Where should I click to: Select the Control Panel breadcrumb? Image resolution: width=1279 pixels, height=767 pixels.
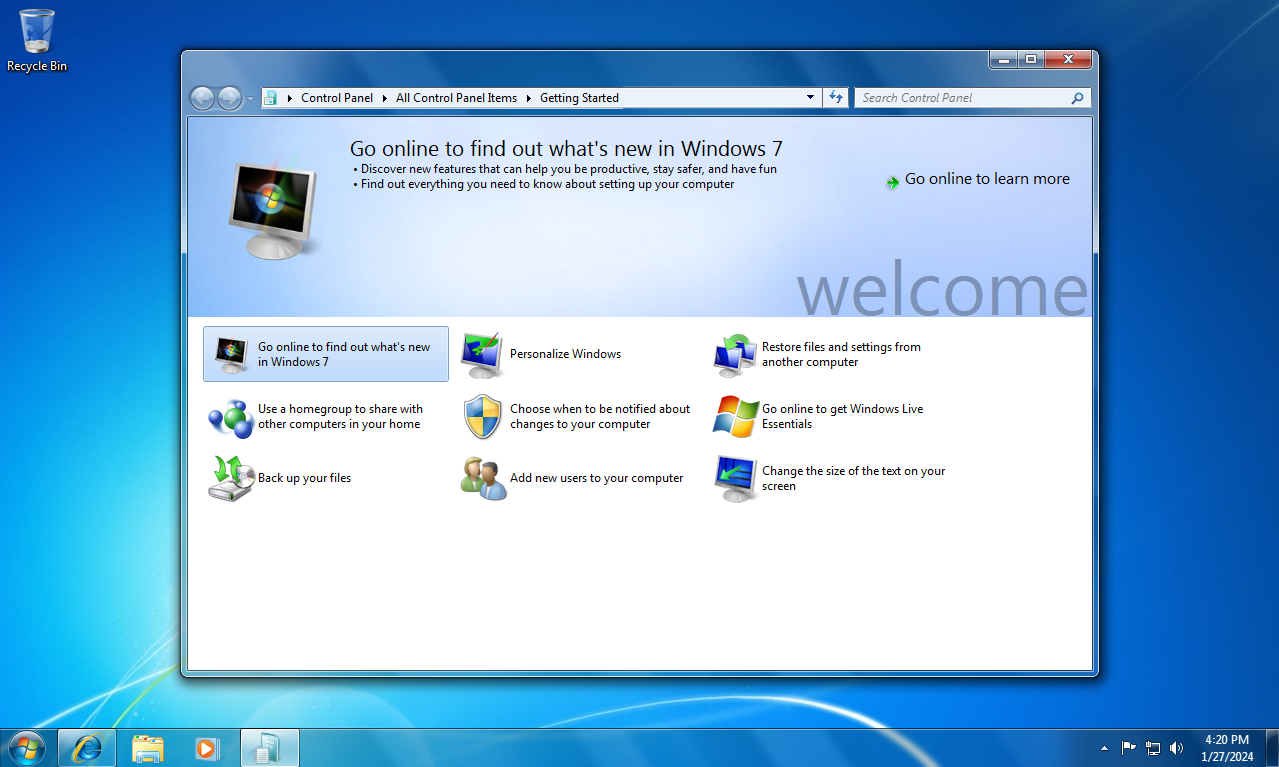pyautogui.click(x=337, y=98)
